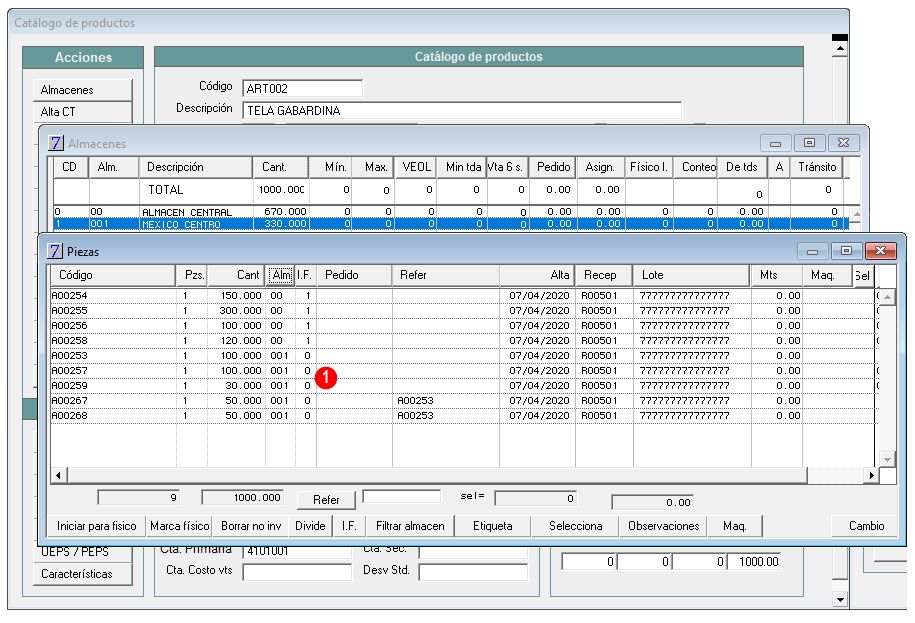Click the Almacenes window app icon
The height and width of the screenshot is (623, 915).
click(55, 143)
